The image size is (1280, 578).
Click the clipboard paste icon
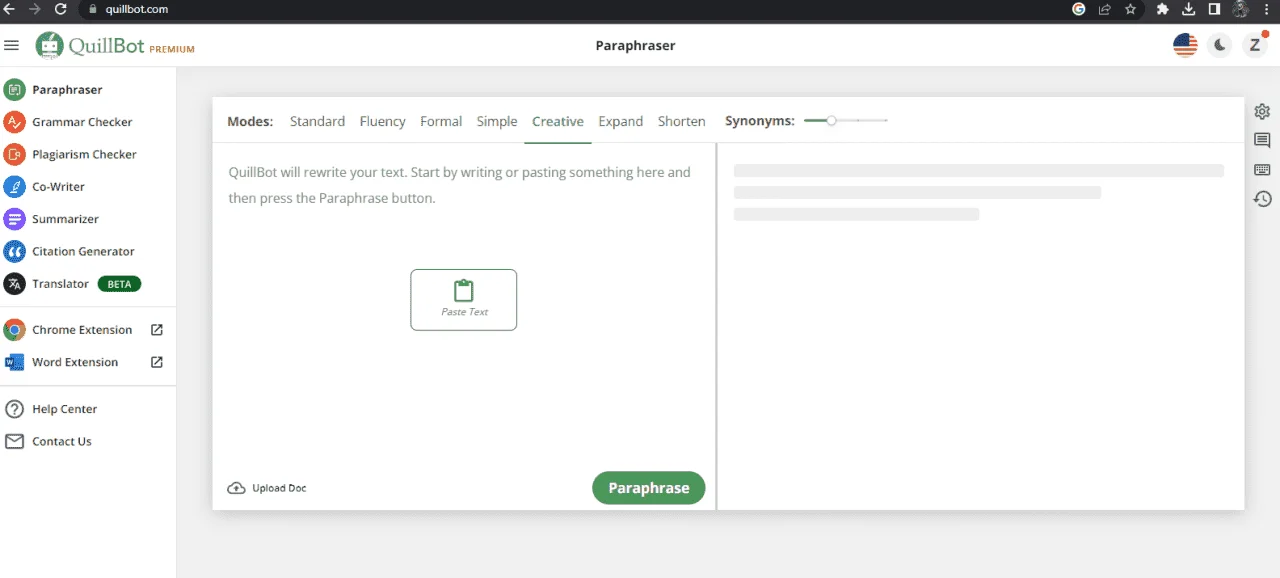pos(464,291)
